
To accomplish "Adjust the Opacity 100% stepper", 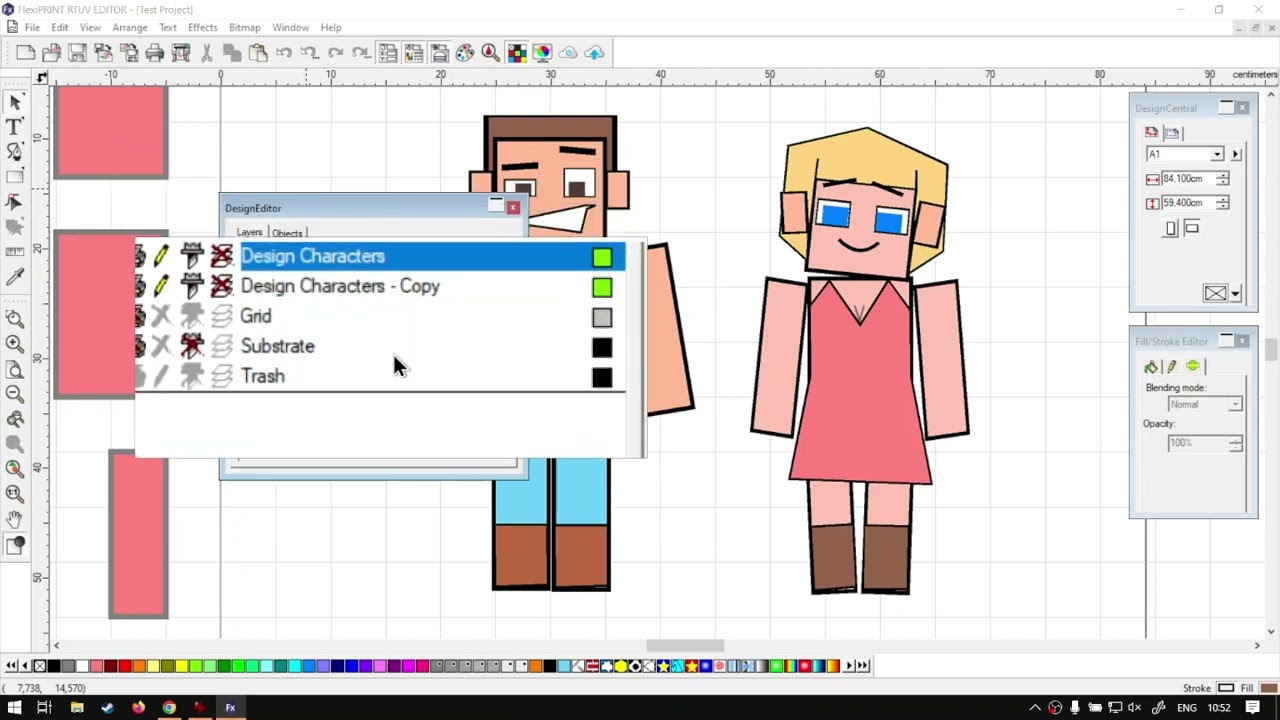I will [1235, 443].
